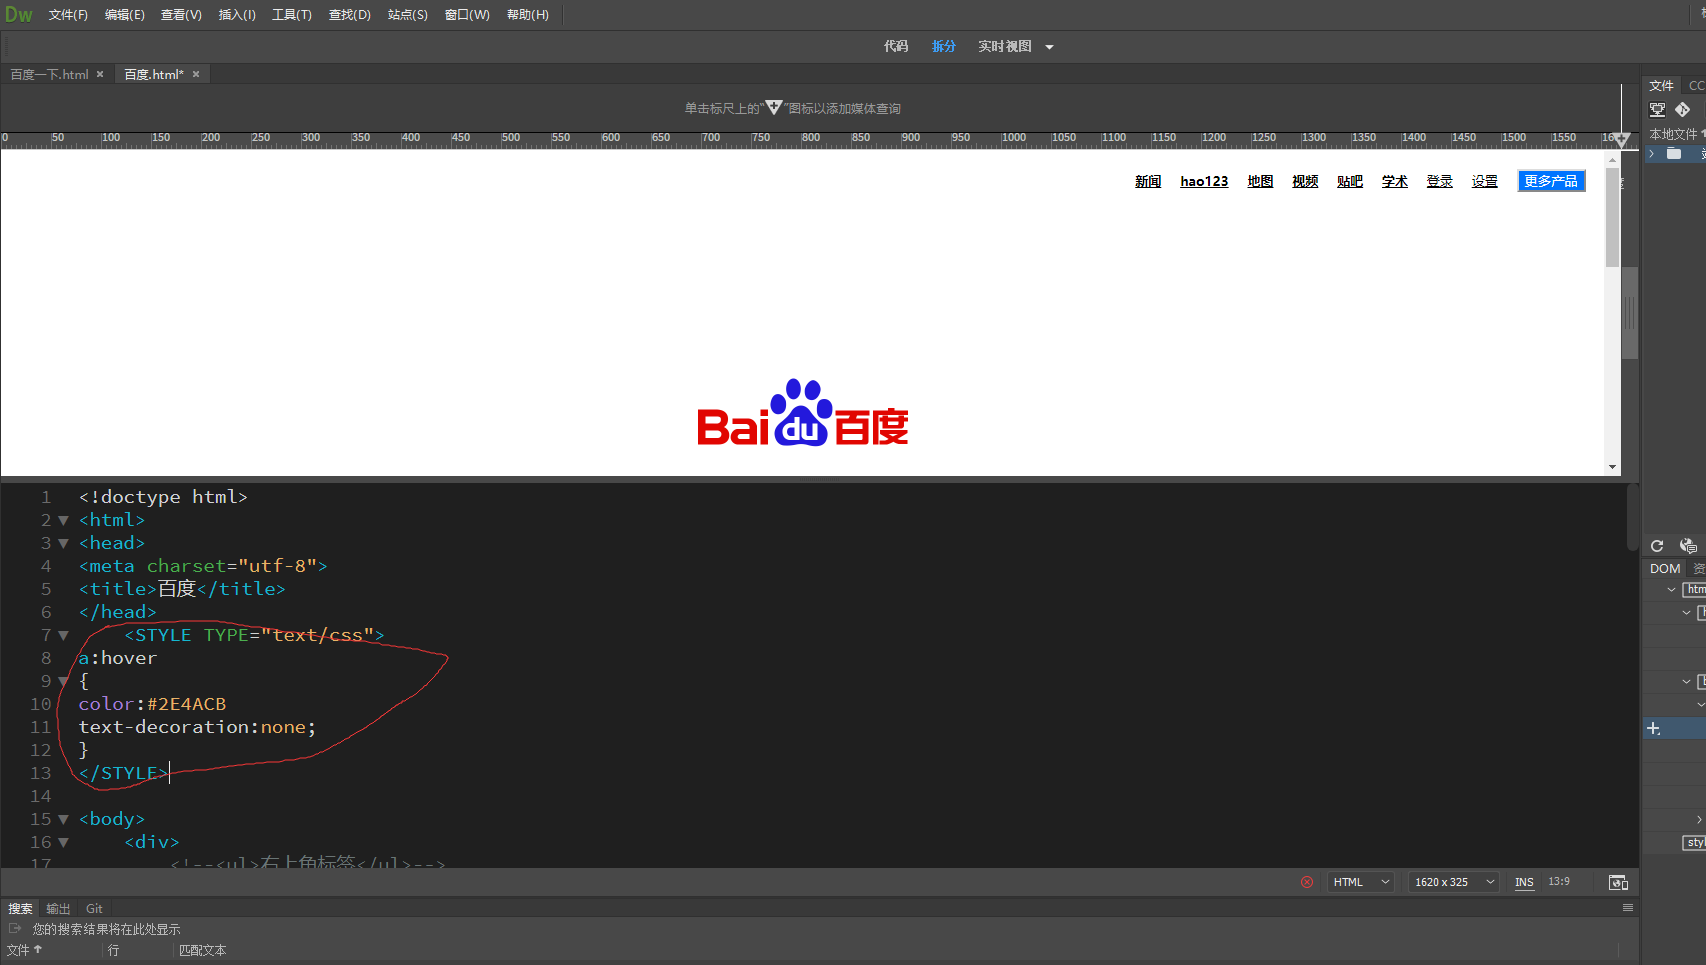Open the 查找(D) menu
This screenshot has width=1706, height=965.
pyautogui.click(x=350, y=15)
